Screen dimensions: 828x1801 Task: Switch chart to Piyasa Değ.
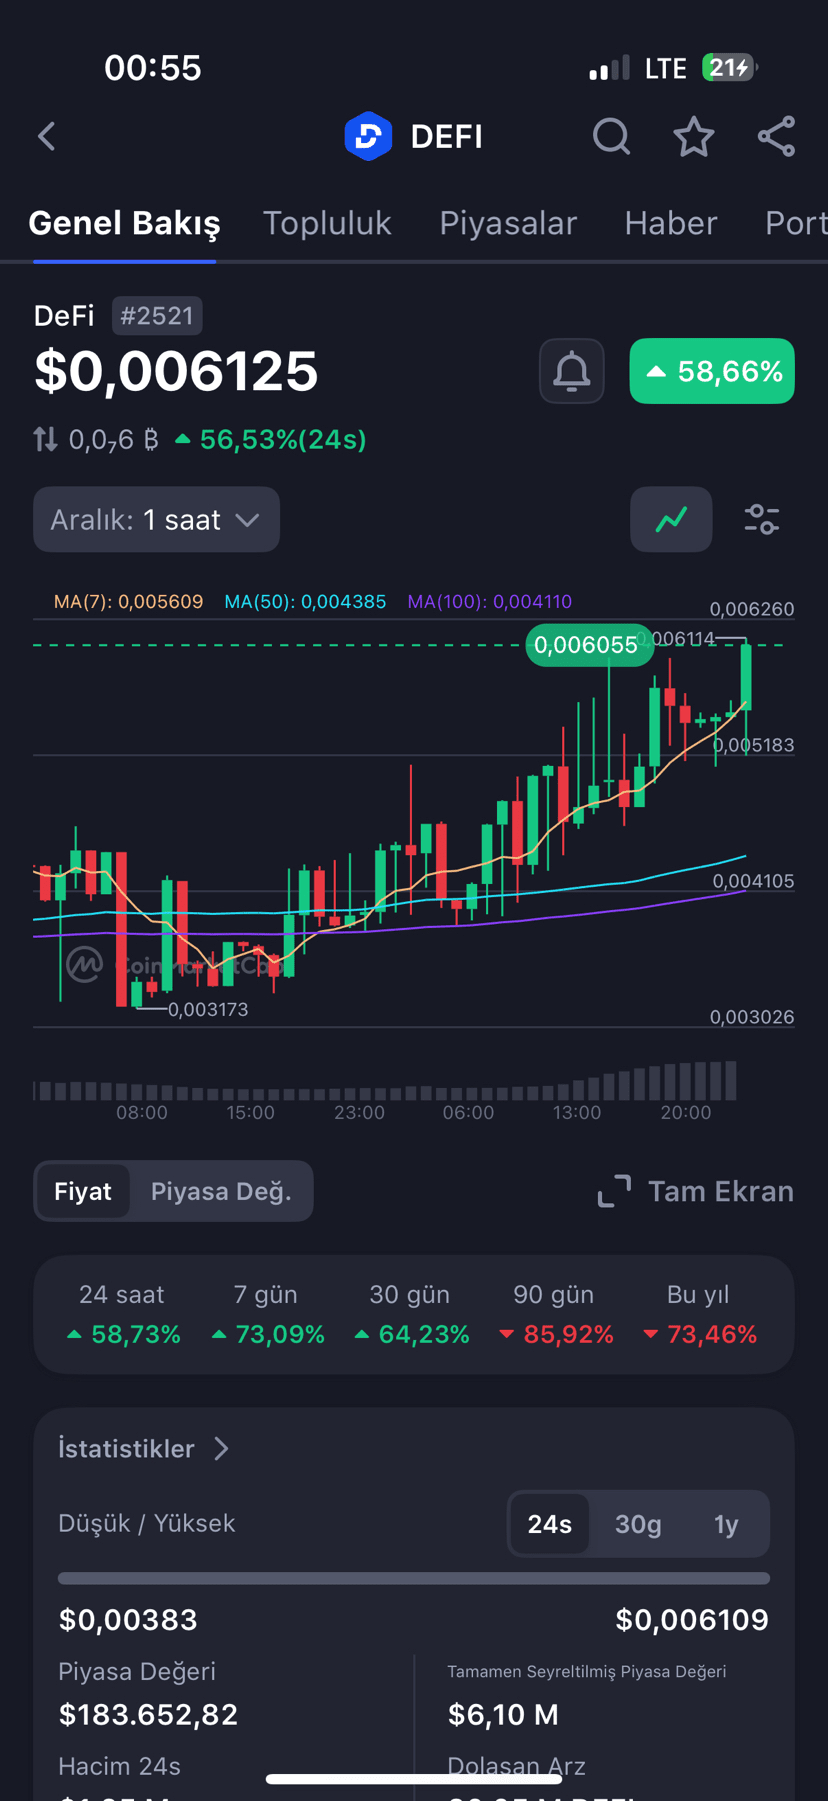[221, 1191]
